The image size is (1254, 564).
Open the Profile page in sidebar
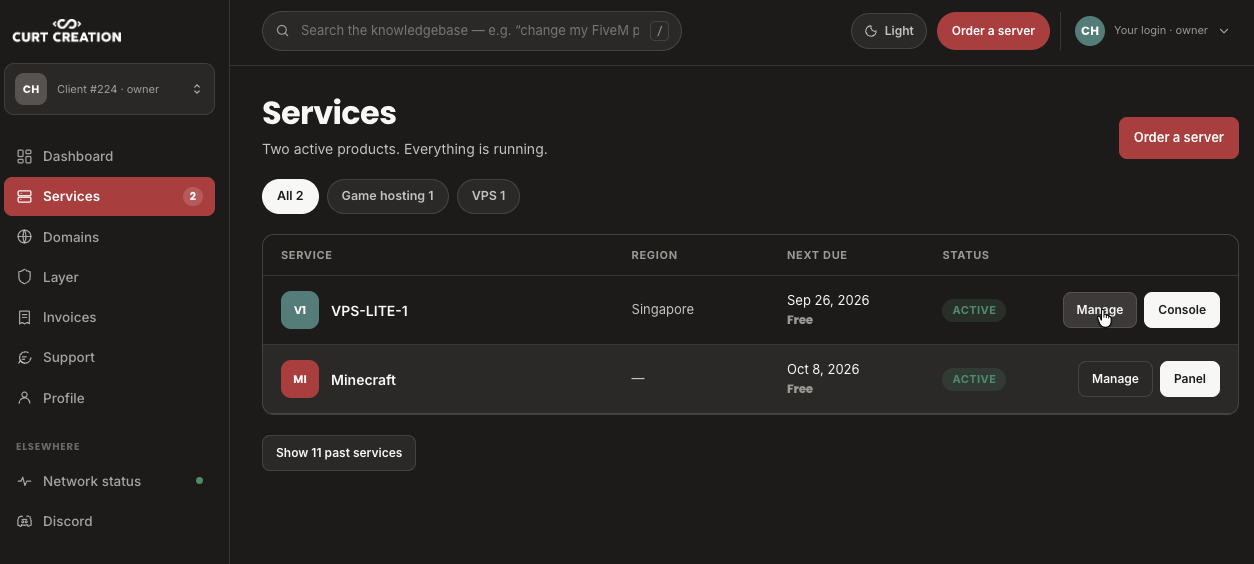point(109,398)
